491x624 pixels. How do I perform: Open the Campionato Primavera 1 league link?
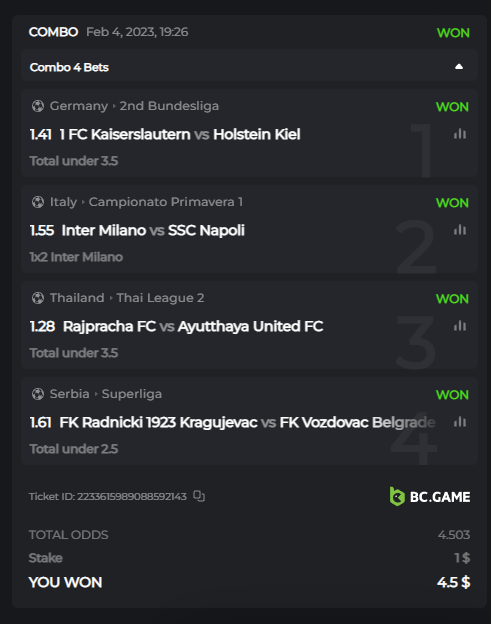pyautogui.click(x=166, y=202)
